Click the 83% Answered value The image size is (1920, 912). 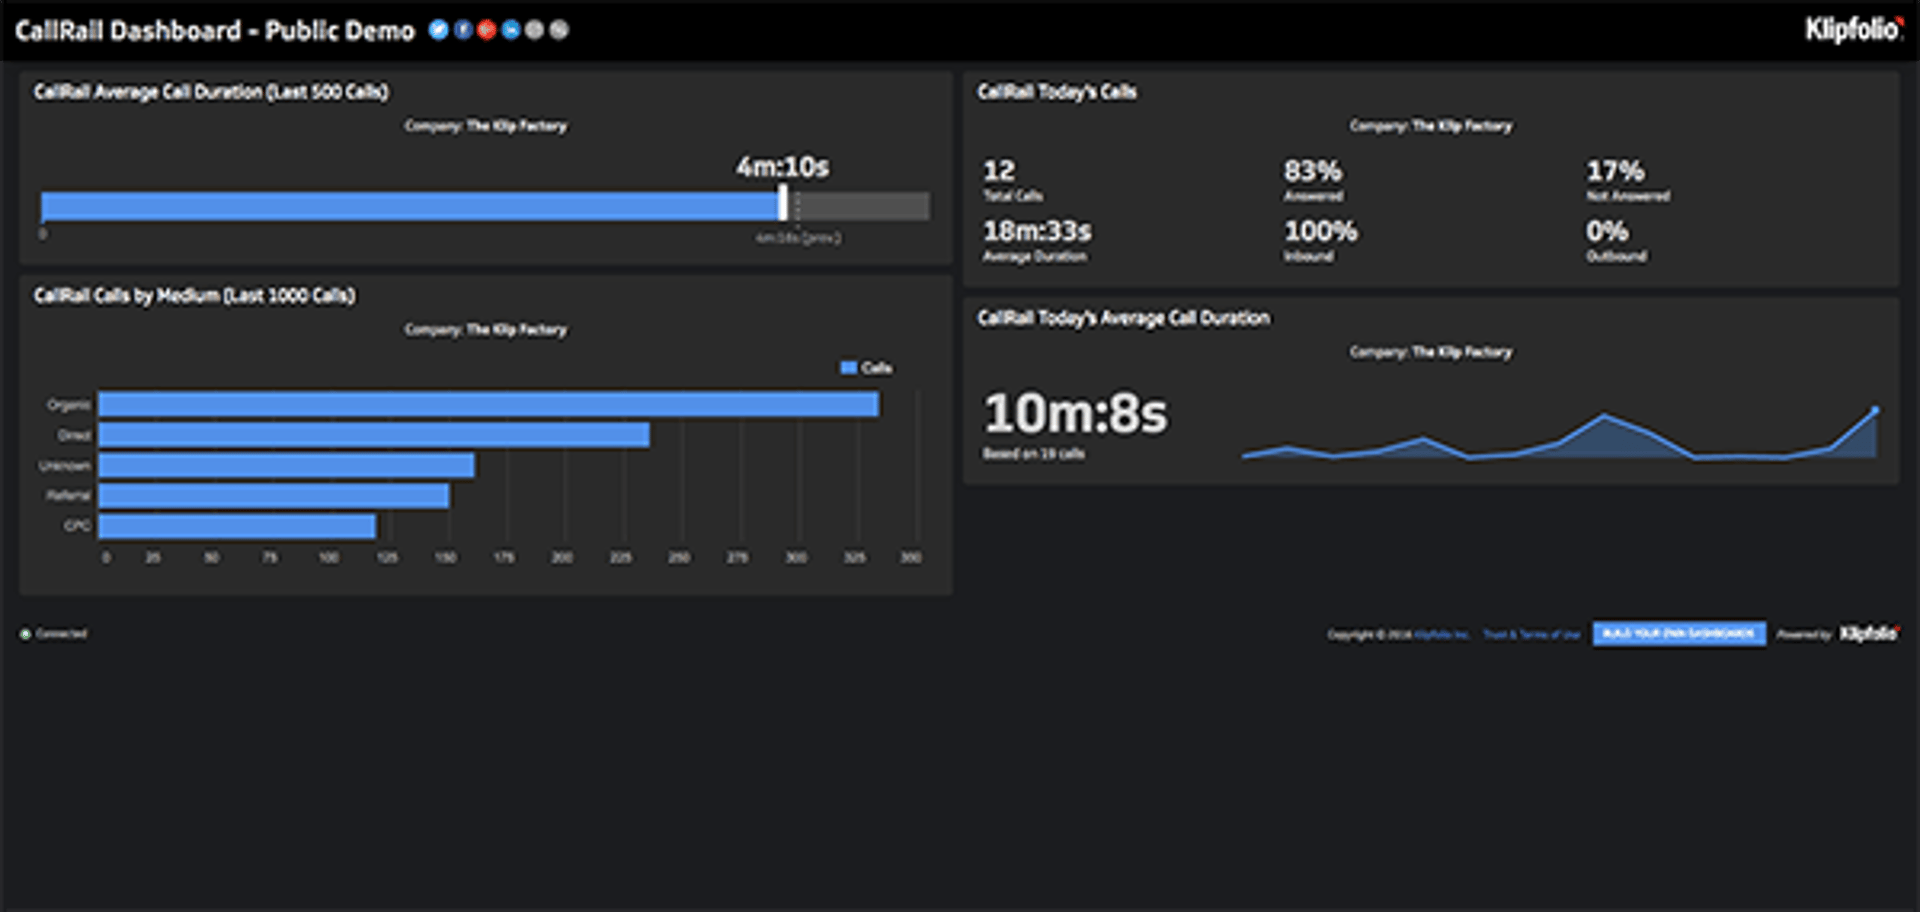pos(1313,171)
